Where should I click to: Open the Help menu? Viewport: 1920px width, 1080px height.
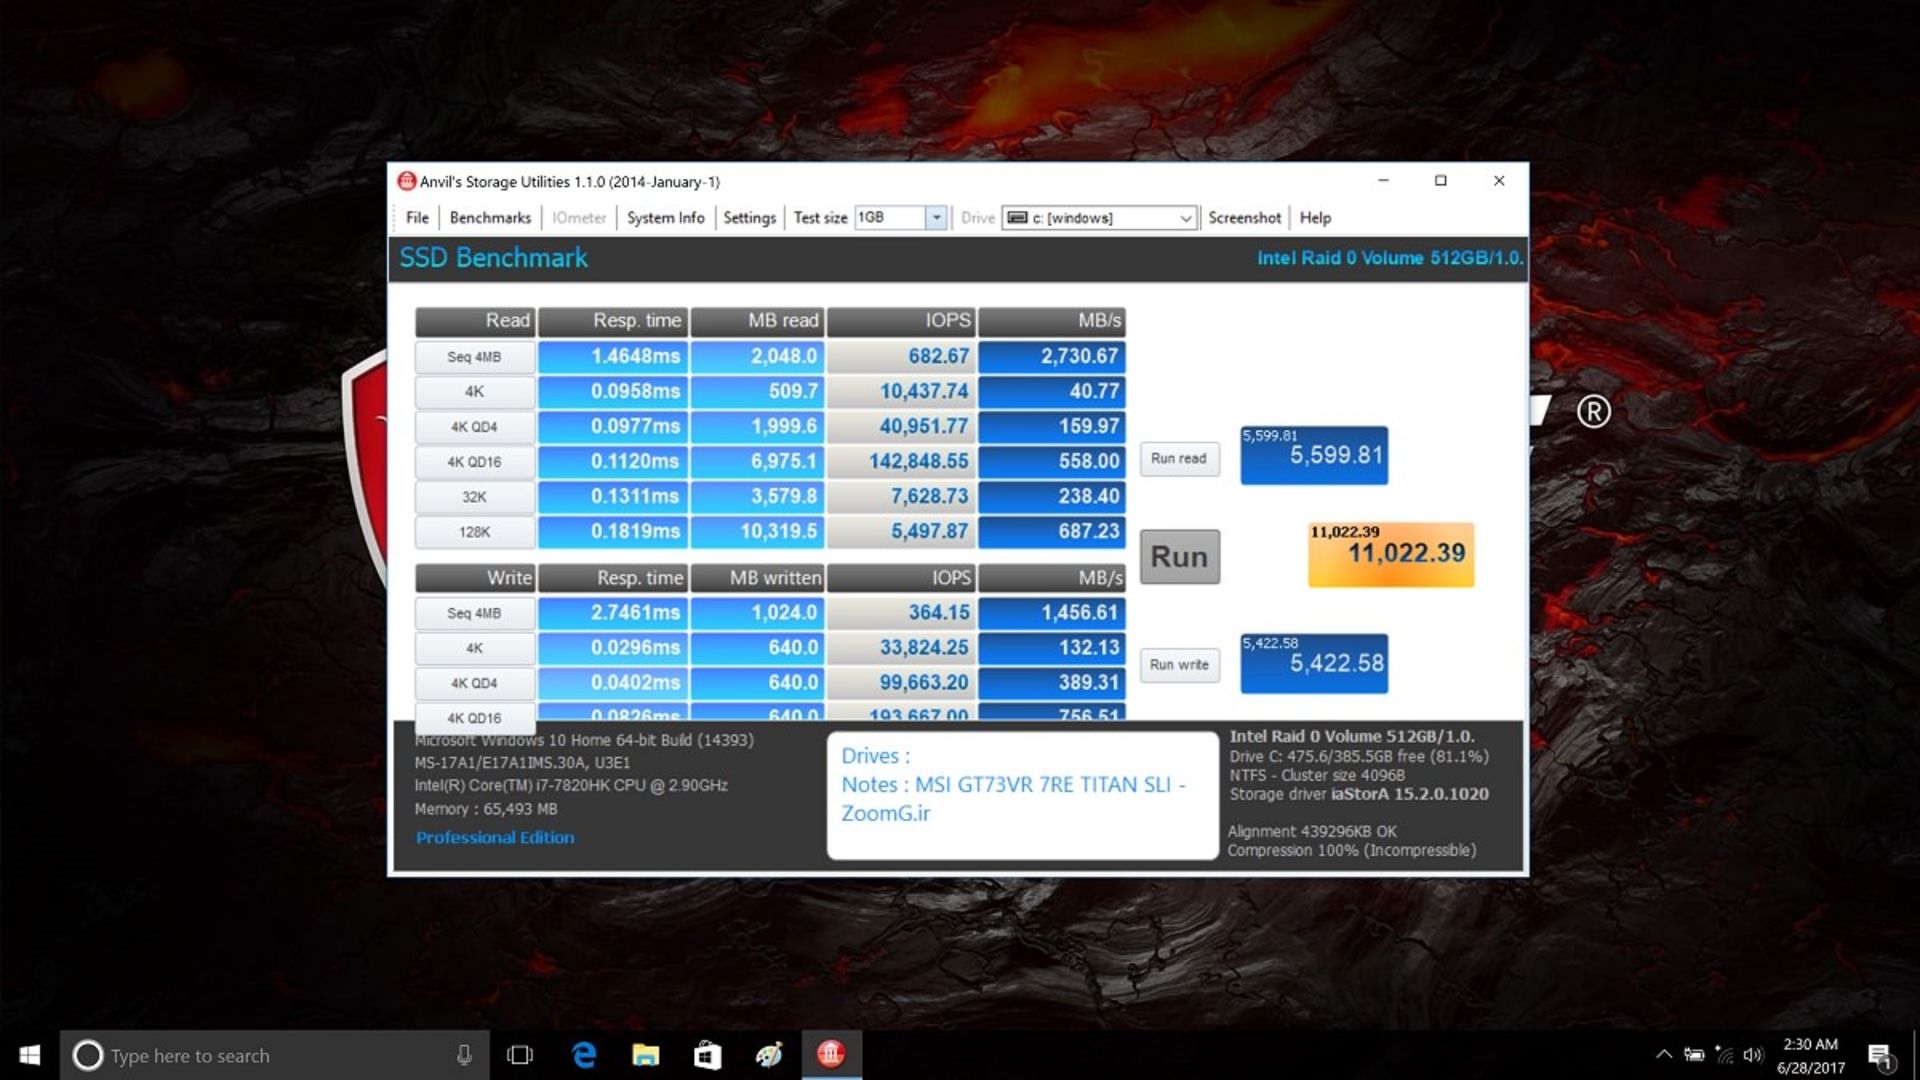click(1315, 217)
